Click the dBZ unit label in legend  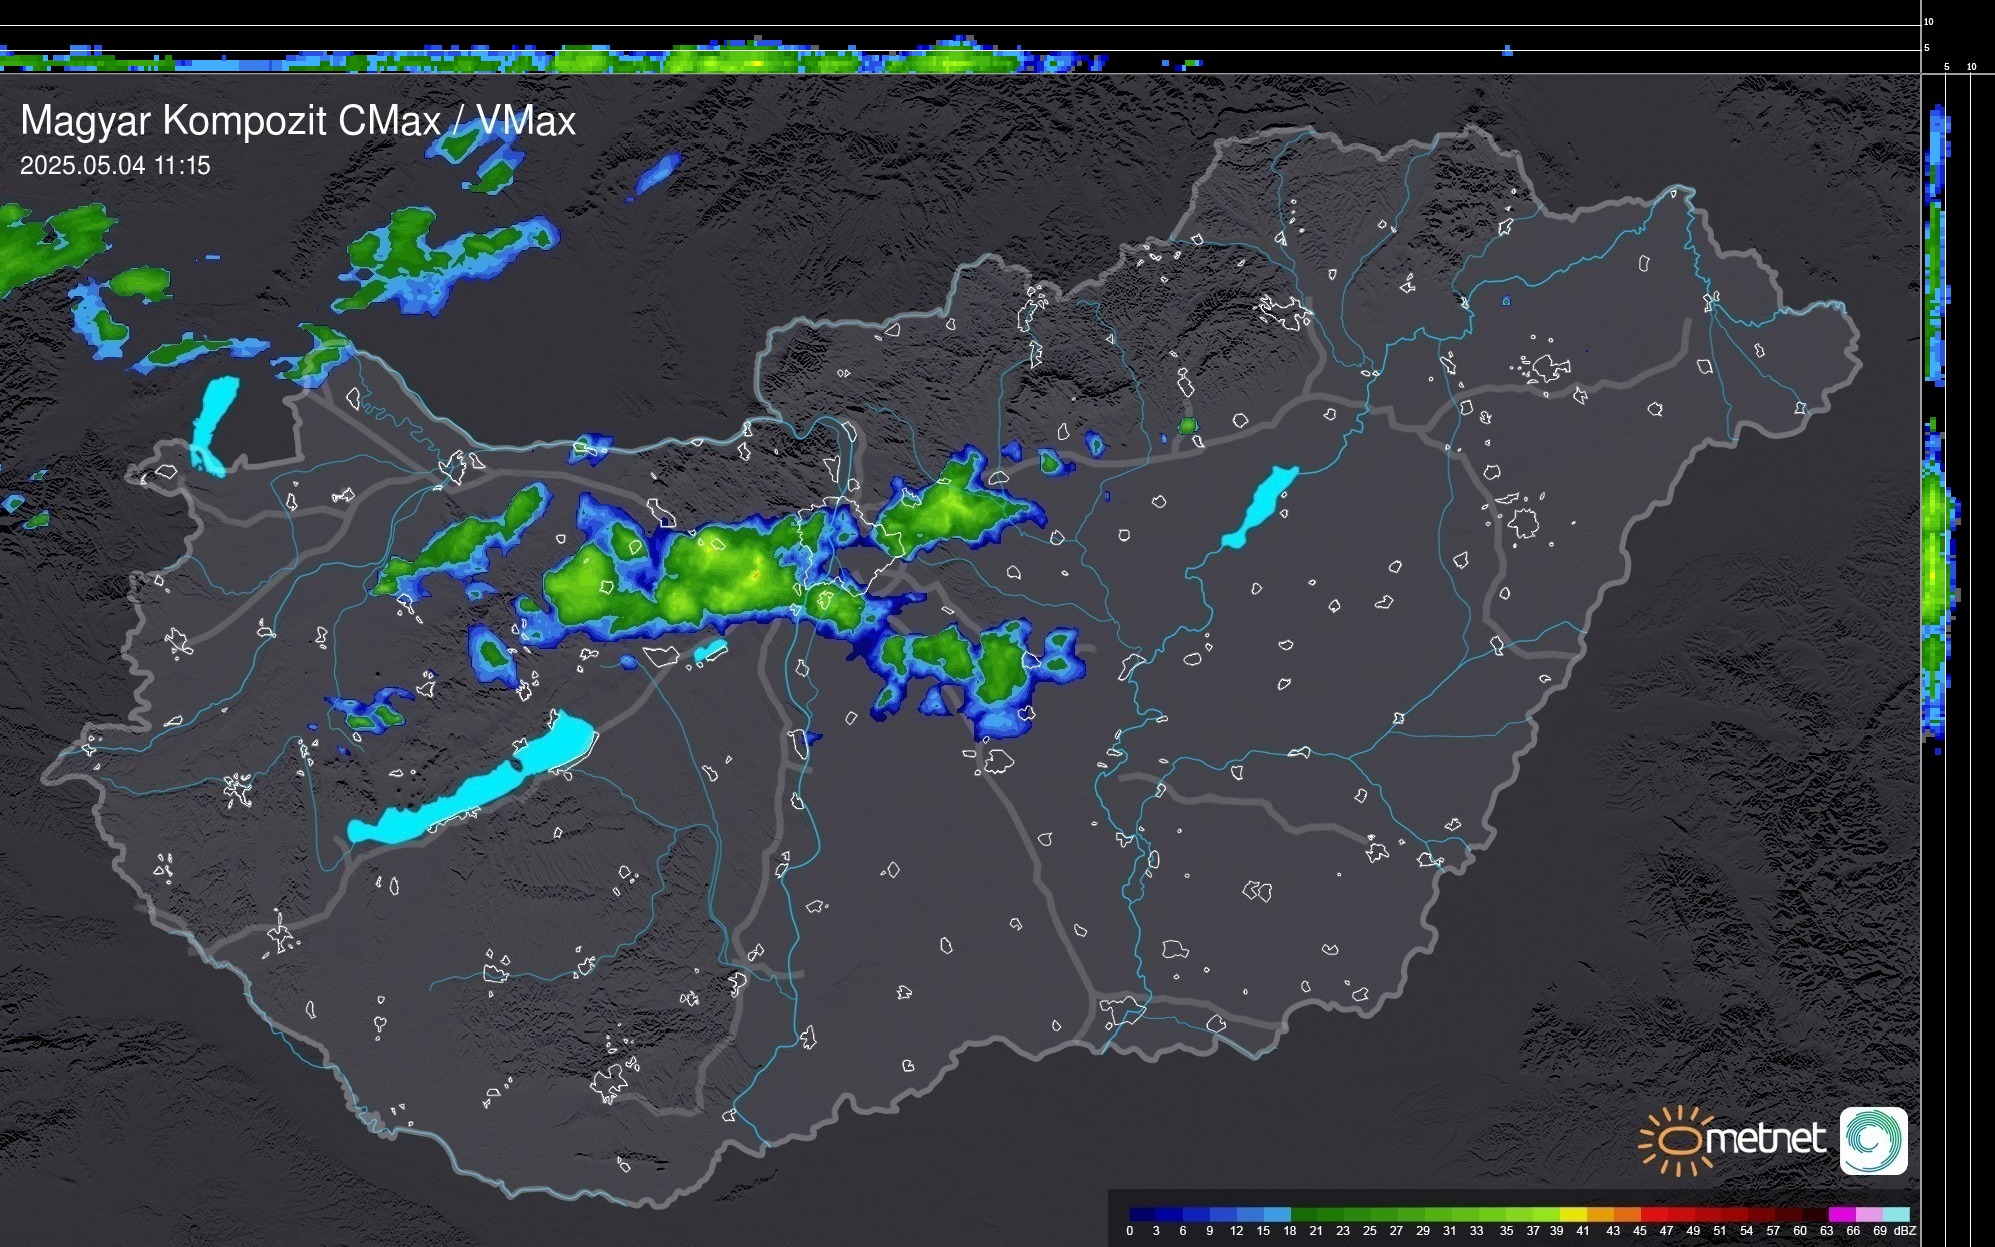(x=1904, y=1231)
